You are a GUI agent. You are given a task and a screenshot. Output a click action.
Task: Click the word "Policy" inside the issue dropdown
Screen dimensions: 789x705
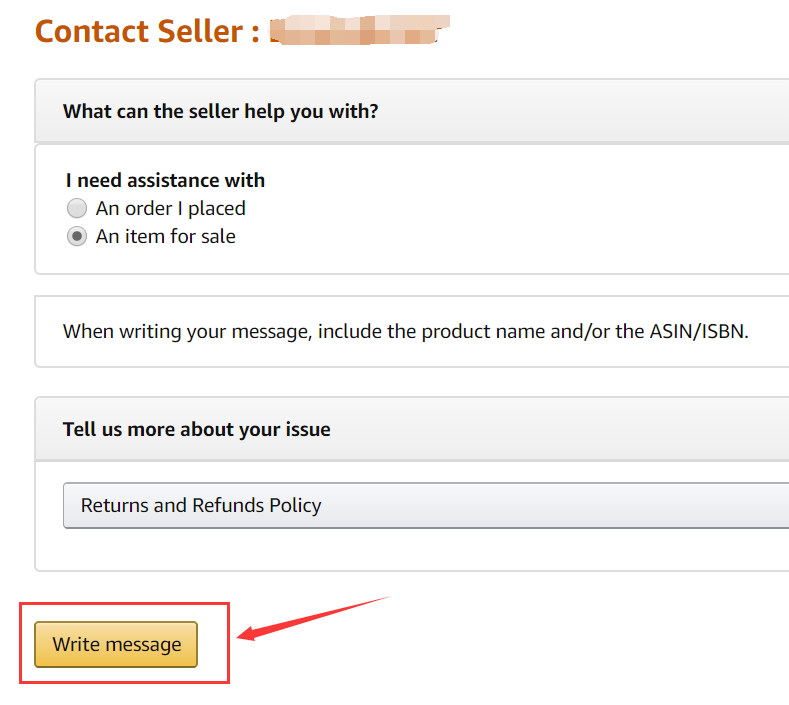[295, 506]
